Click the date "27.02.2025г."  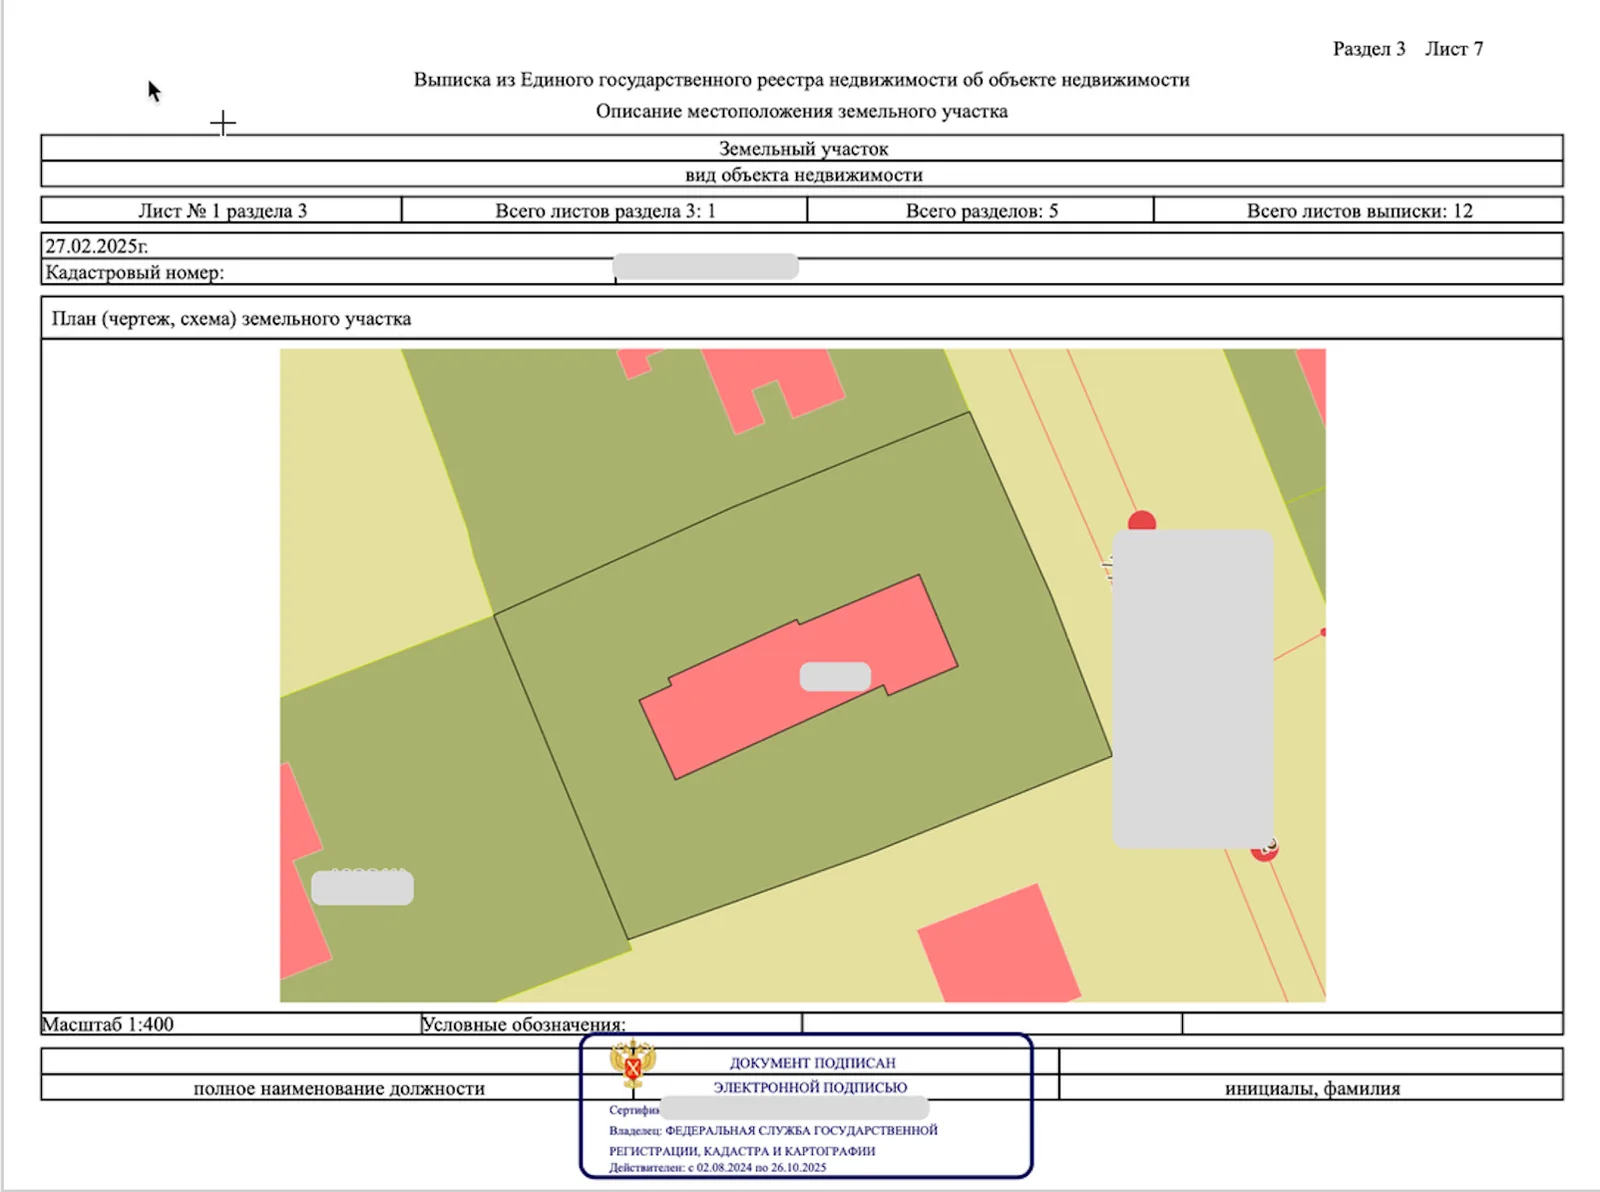(x=96, y=246)
